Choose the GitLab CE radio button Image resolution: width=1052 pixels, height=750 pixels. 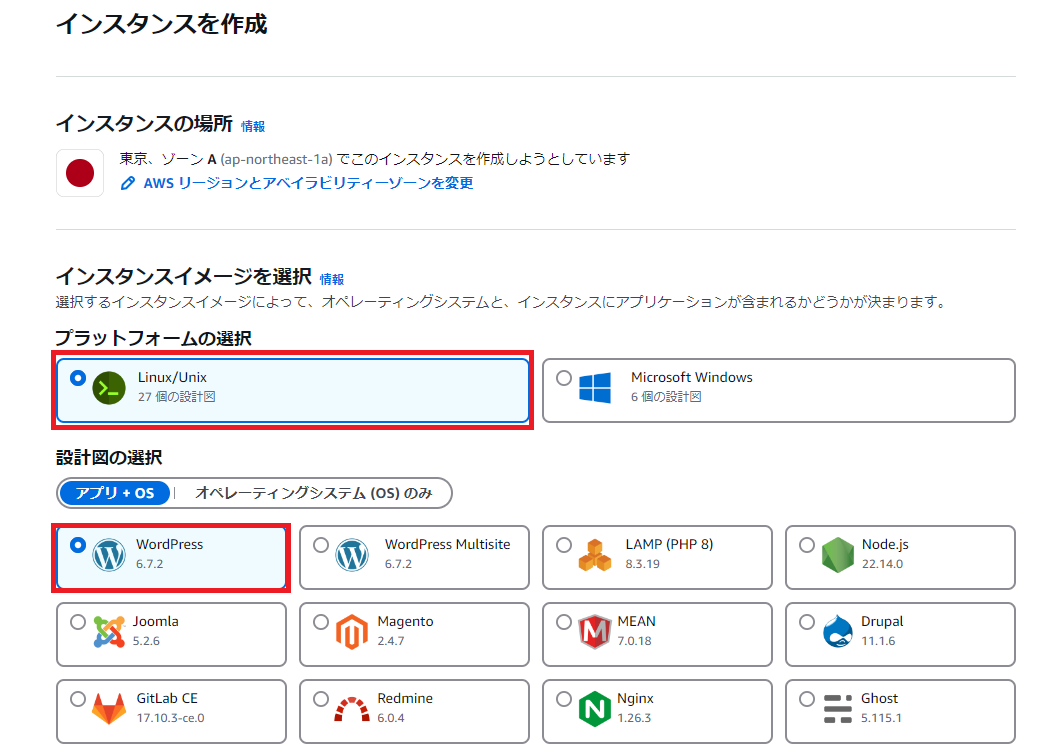click(78, 699)
